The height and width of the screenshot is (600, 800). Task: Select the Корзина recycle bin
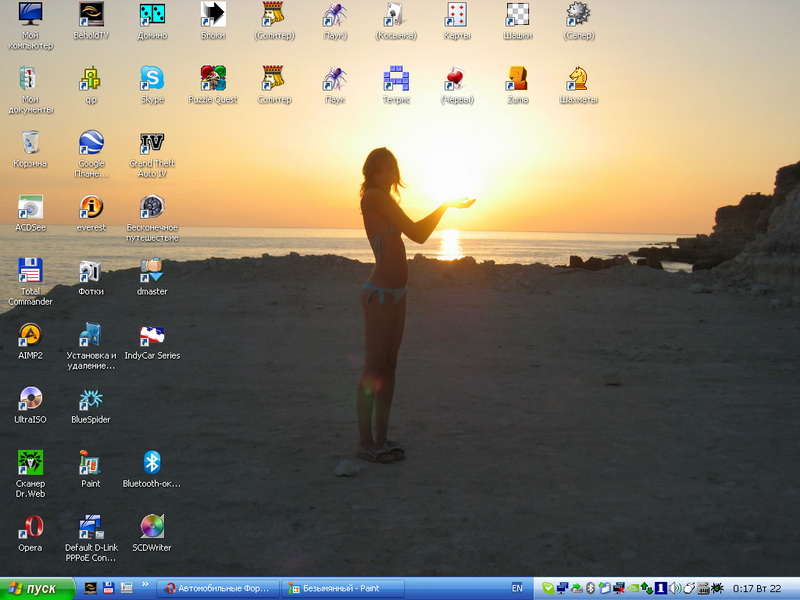pyautogui.click(x=30, y=143)
